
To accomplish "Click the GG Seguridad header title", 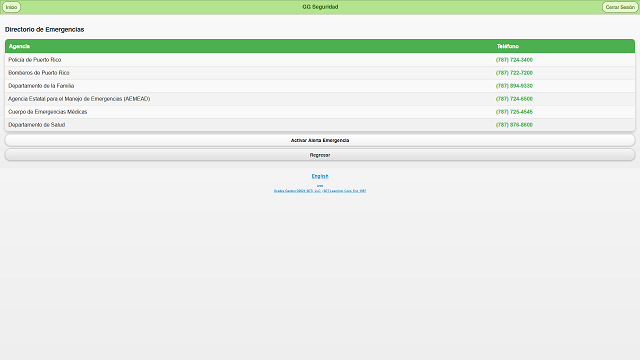I will pyautogui.click(x=320, y=7).
